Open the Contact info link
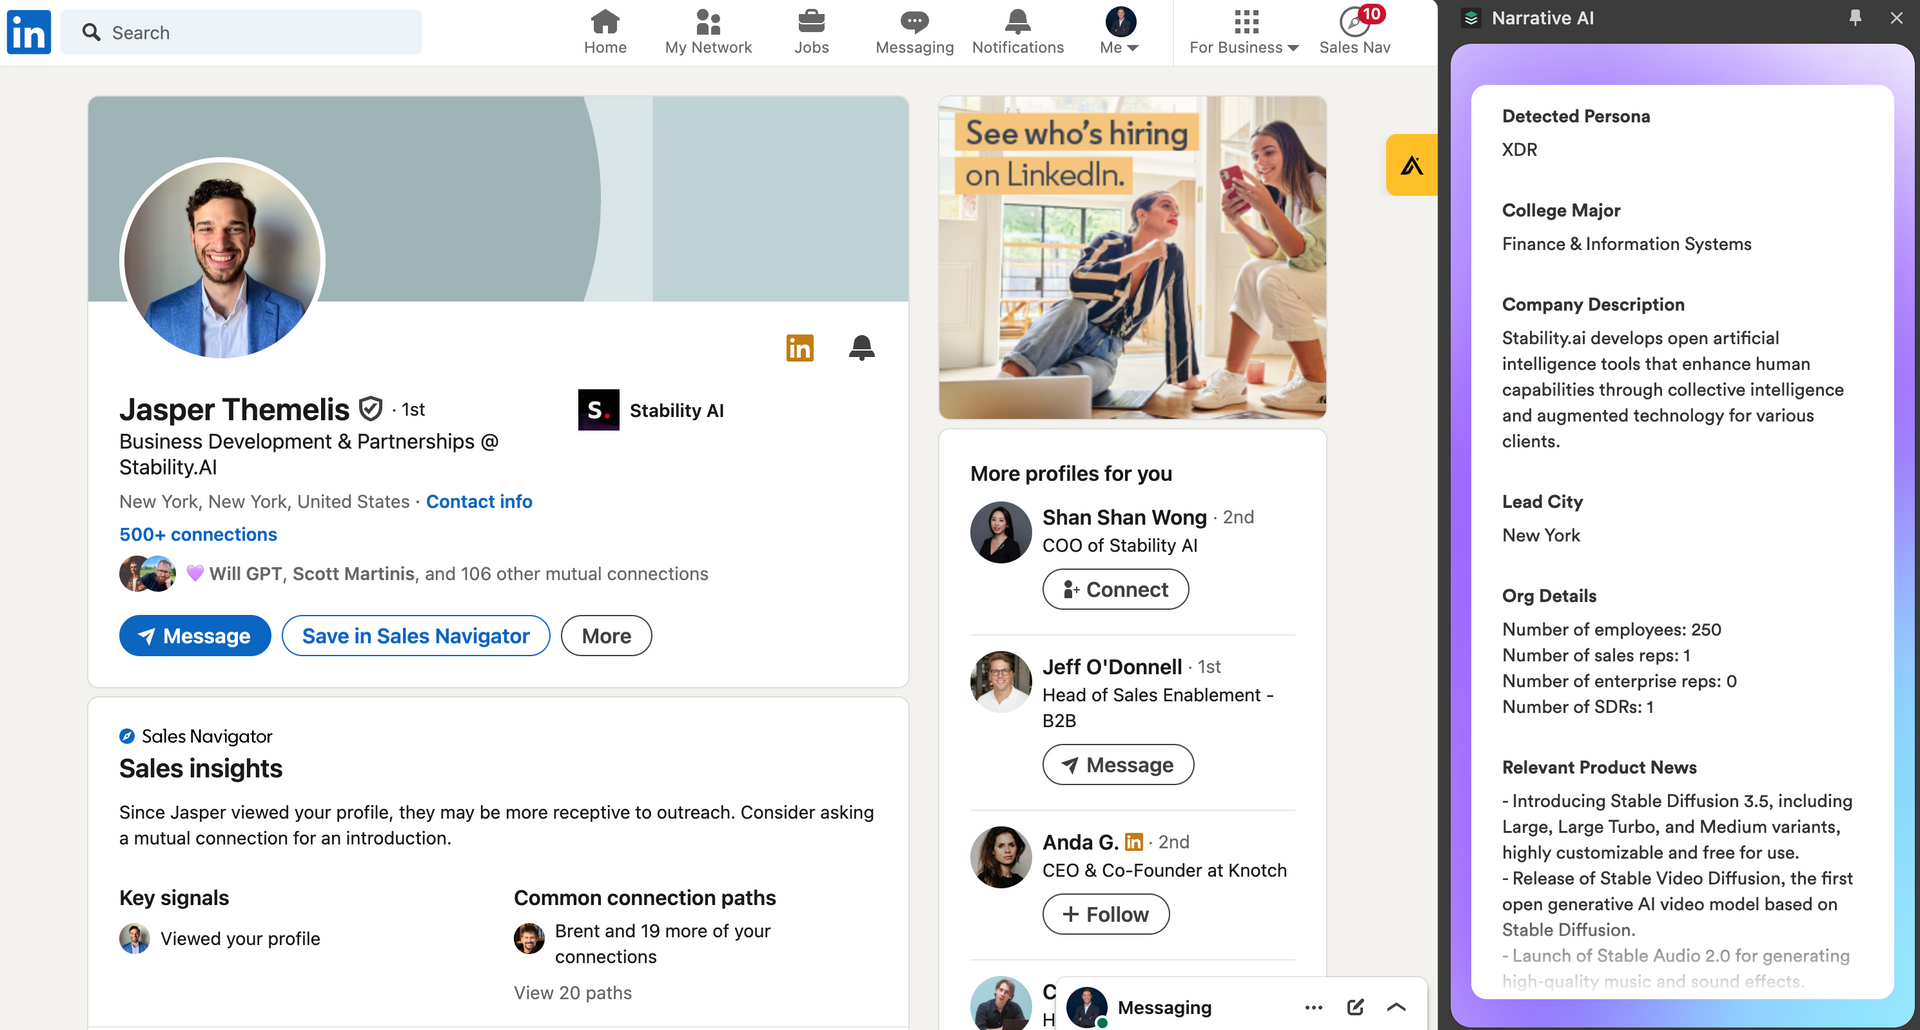 pyautogui.click(x=479, y=501)
